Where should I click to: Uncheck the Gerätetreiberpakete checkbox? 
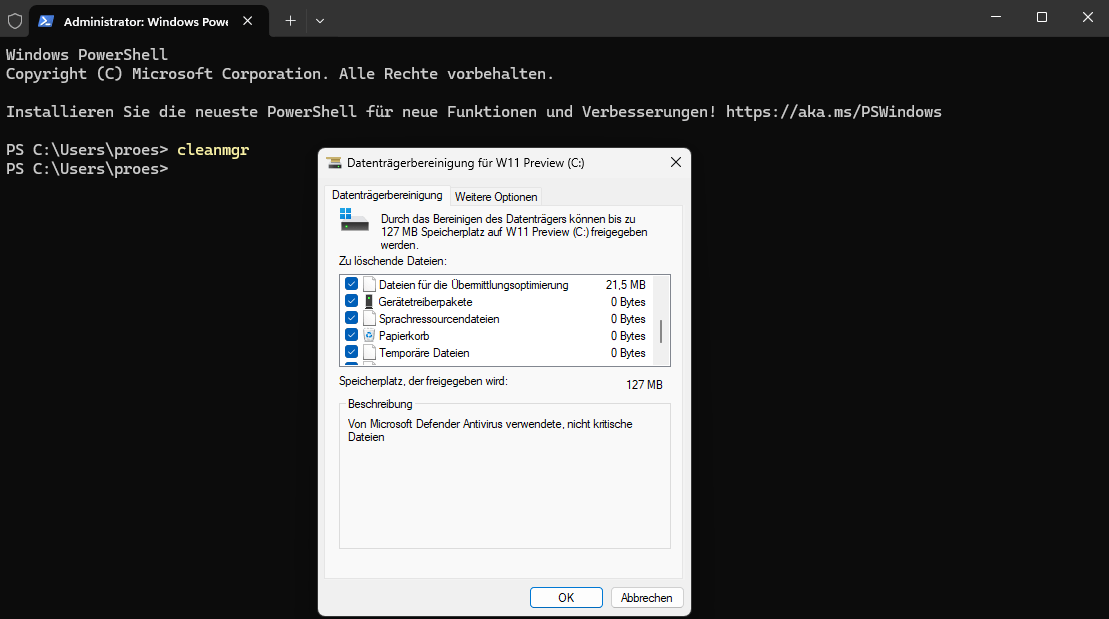pos(352,301)
